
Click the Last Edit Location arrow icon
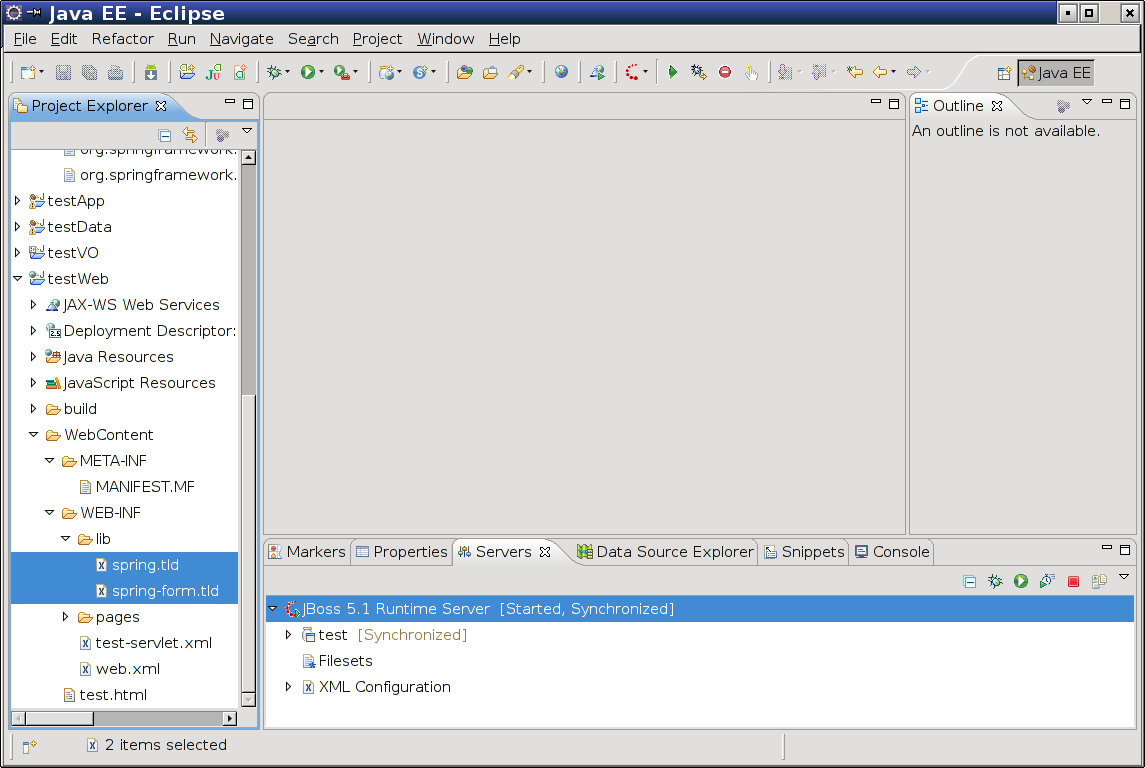[854, 72]
